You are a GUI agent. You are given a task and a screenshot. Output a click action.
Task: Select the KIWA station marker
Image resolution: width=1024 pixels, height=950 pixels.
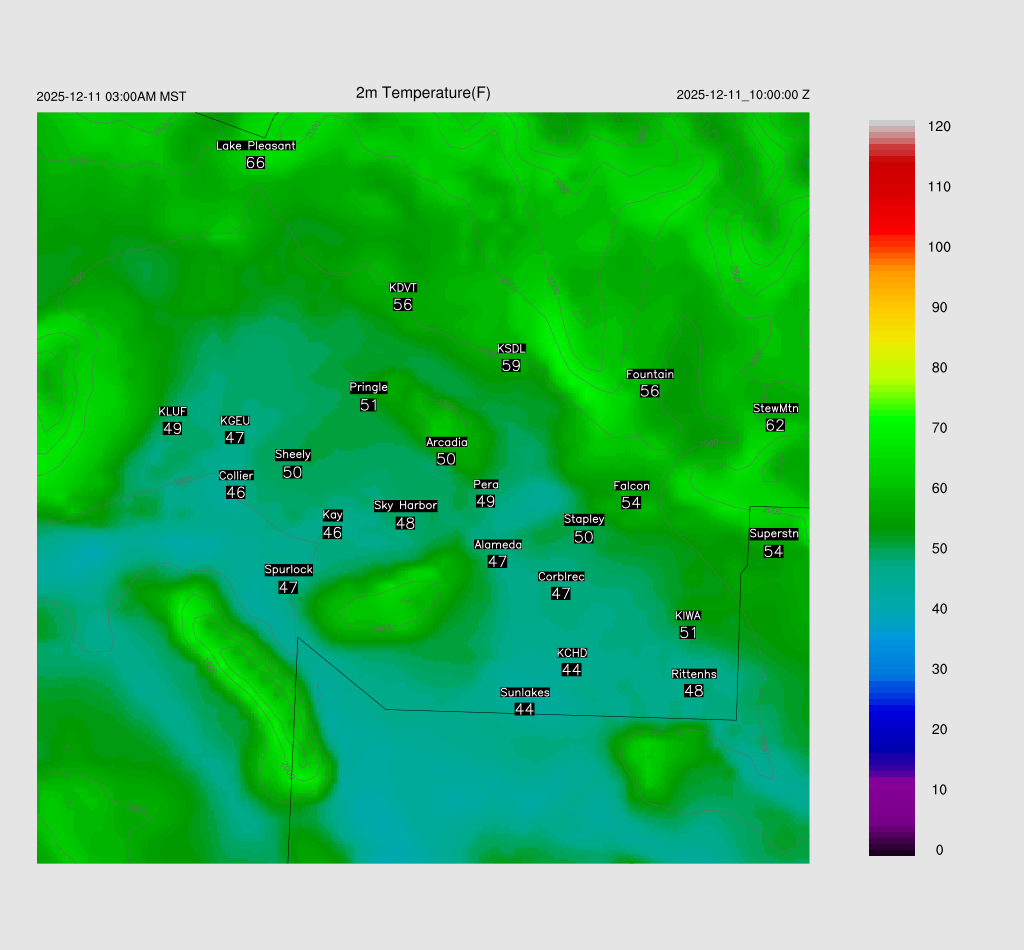tap(688, 615)
